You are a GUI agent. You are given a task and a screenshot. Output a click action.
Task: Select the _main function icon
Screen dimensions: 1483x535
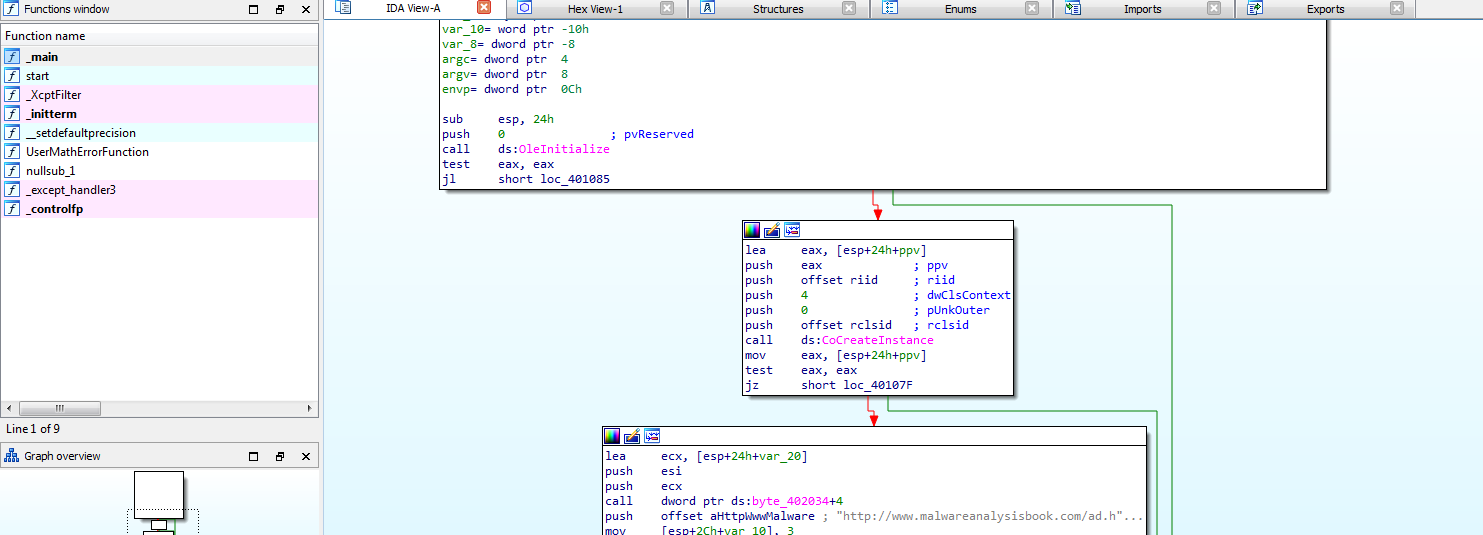(x=12, y=57)
